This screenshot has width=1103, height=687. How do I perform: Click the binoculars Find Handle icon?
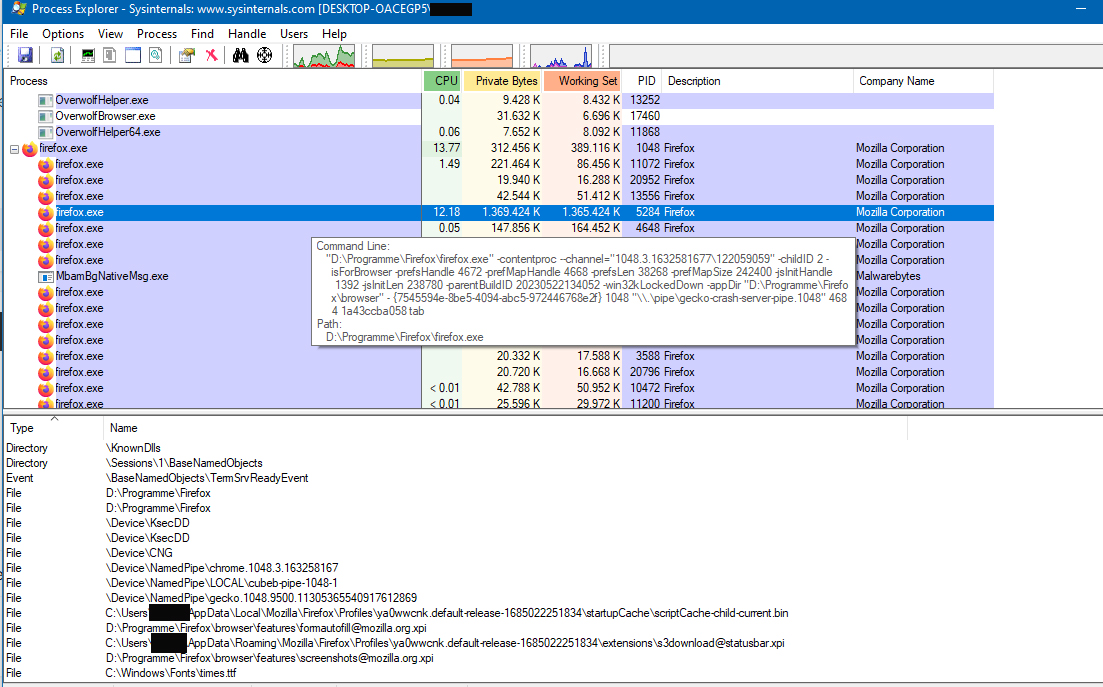click(x=240, y=56)
